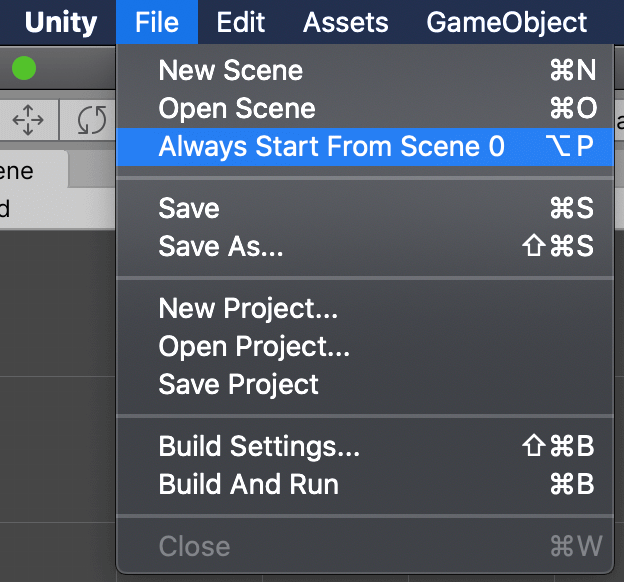Screen dimensions: 624x582
Task: Switch to the Scene tab
Action: [33, 171]
